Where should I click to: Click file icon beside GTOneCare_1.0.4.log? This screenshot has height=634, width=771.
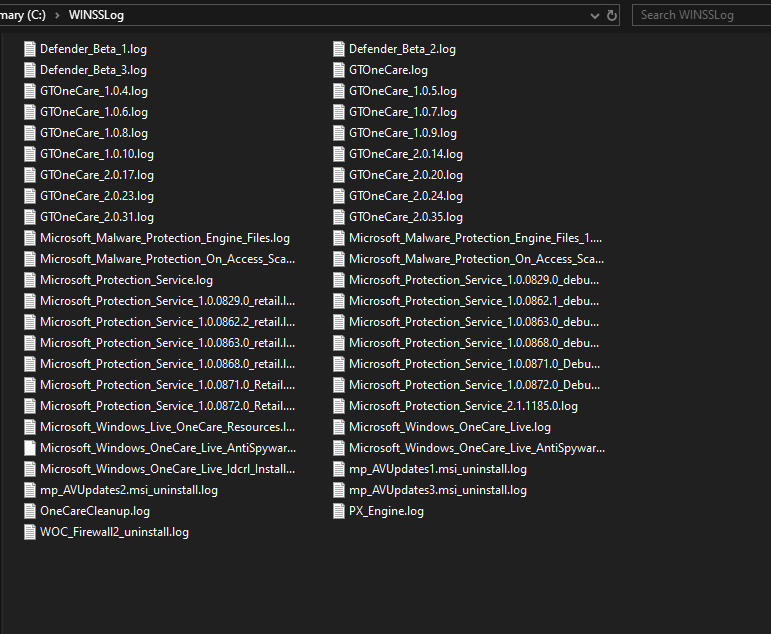30,91
